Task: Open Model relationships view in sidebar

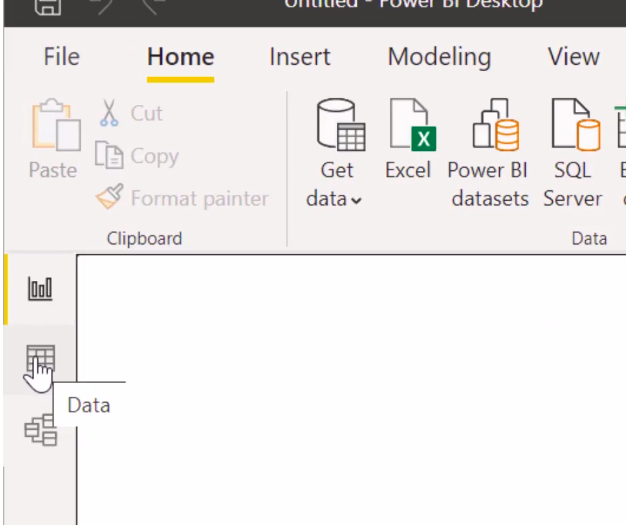Action: [40, 430]
